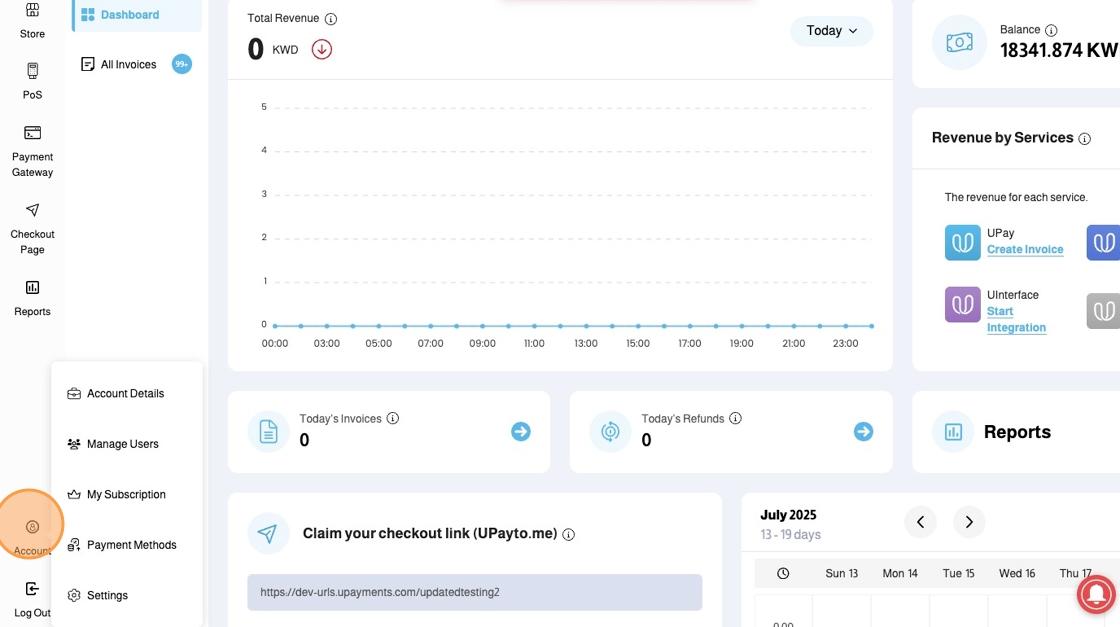This screenshot has width=1120, height=627.
Task: Select Account Details from account menu
Action: (125, 394)
